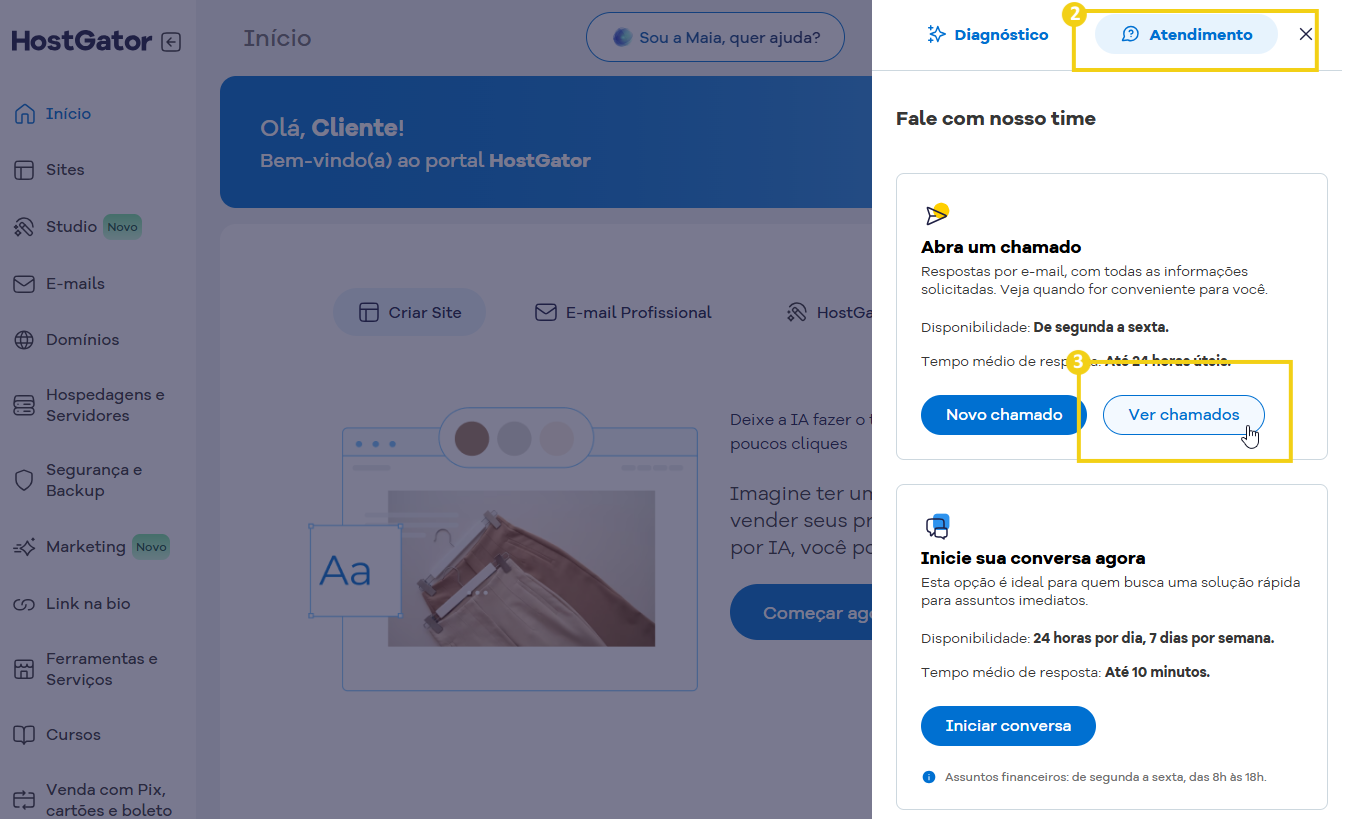Click the HostGator logo
Screen dimensions: 1346x819
point(82,42)
